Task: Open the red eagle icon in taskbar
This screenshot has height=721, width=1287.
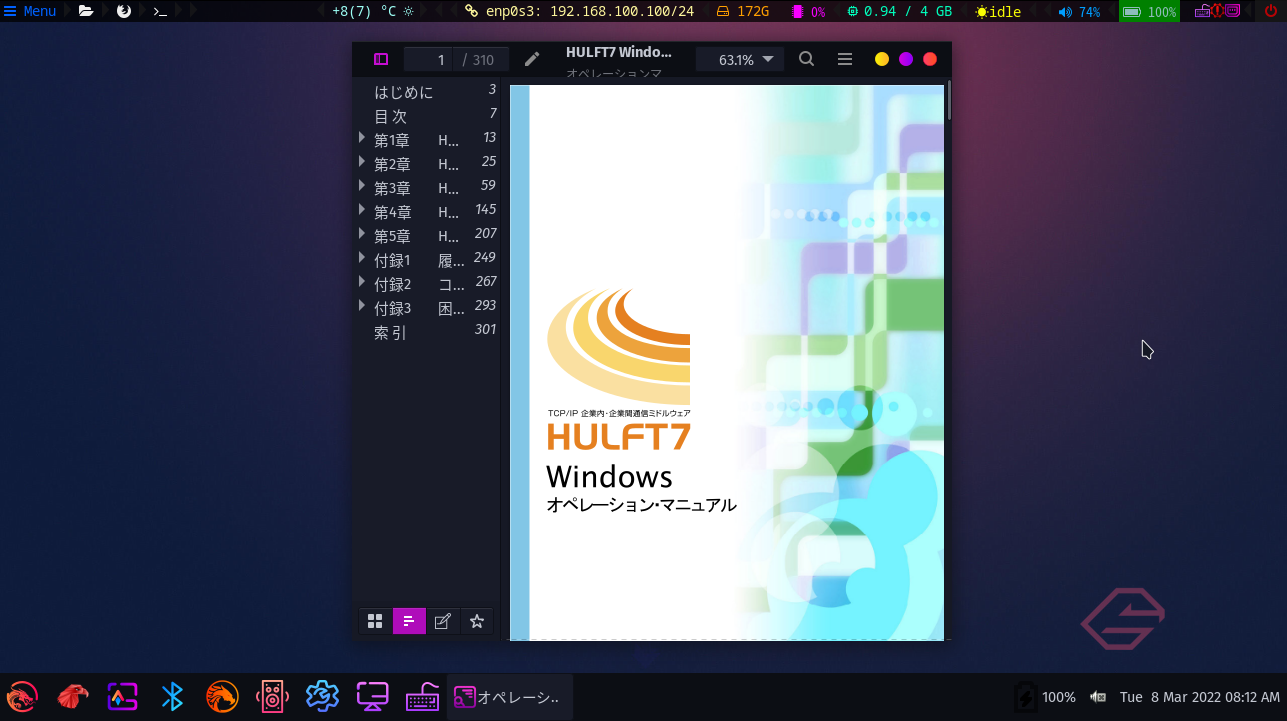Action: click(72, 696)
